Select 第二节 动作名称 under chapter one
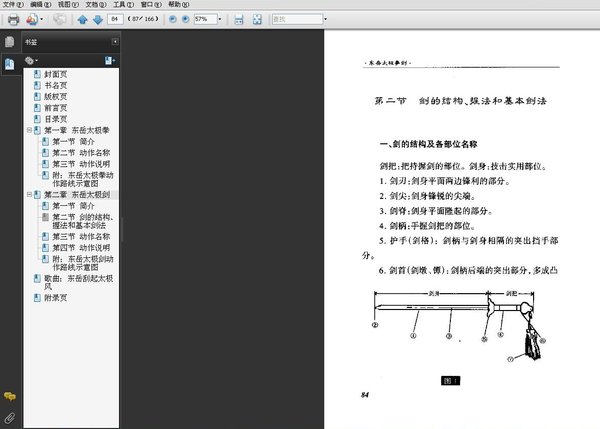The width and height of the screenshot is (600, 429). tap(81, 153)
